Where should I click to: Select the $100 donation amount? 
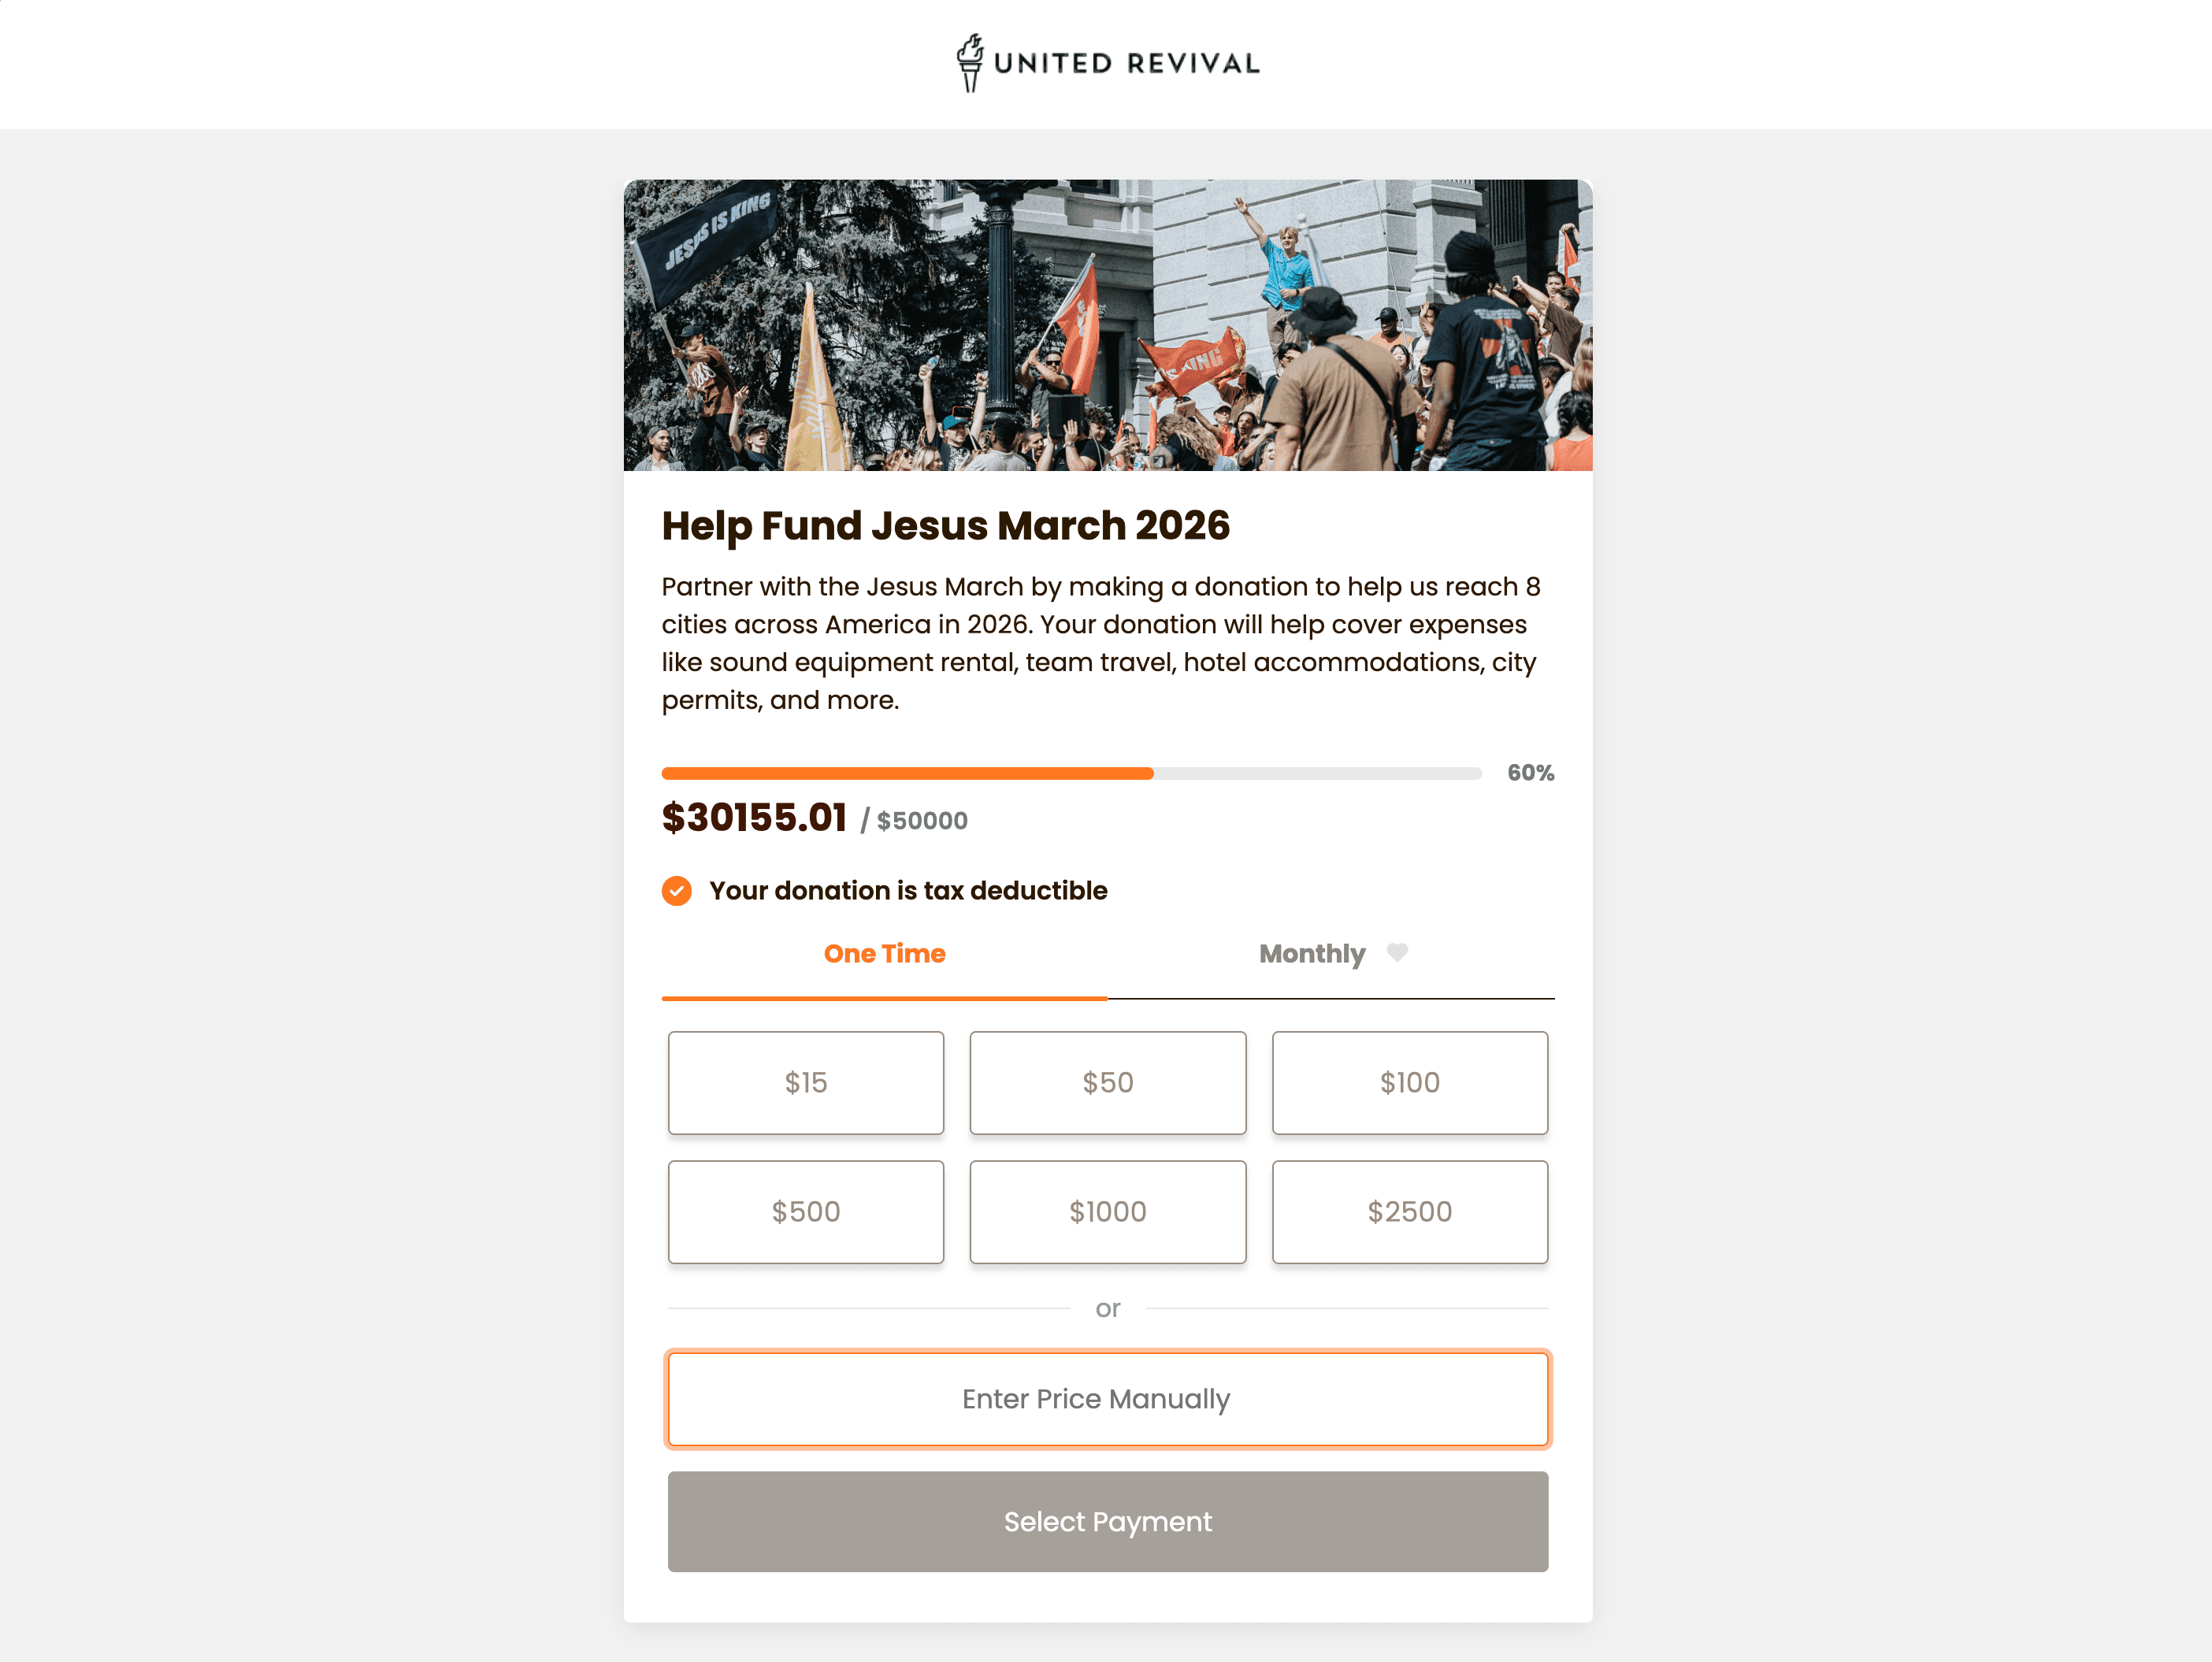click(1409, 1082)
